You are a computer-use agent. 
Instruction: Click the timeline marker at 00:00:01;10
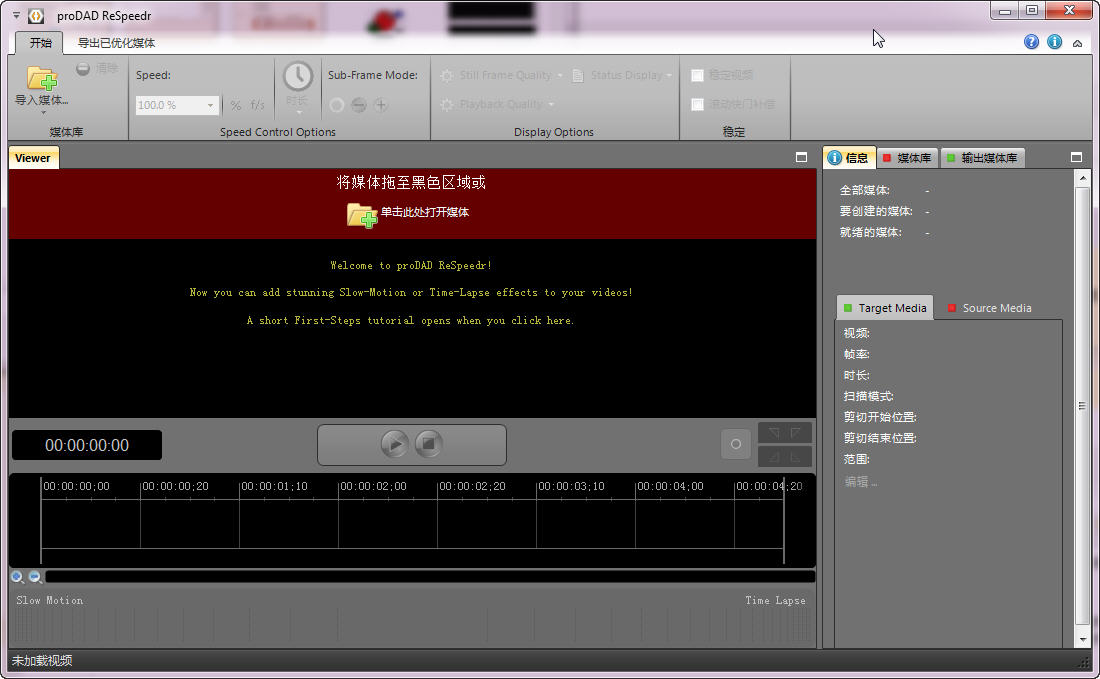tap(274, 487)
